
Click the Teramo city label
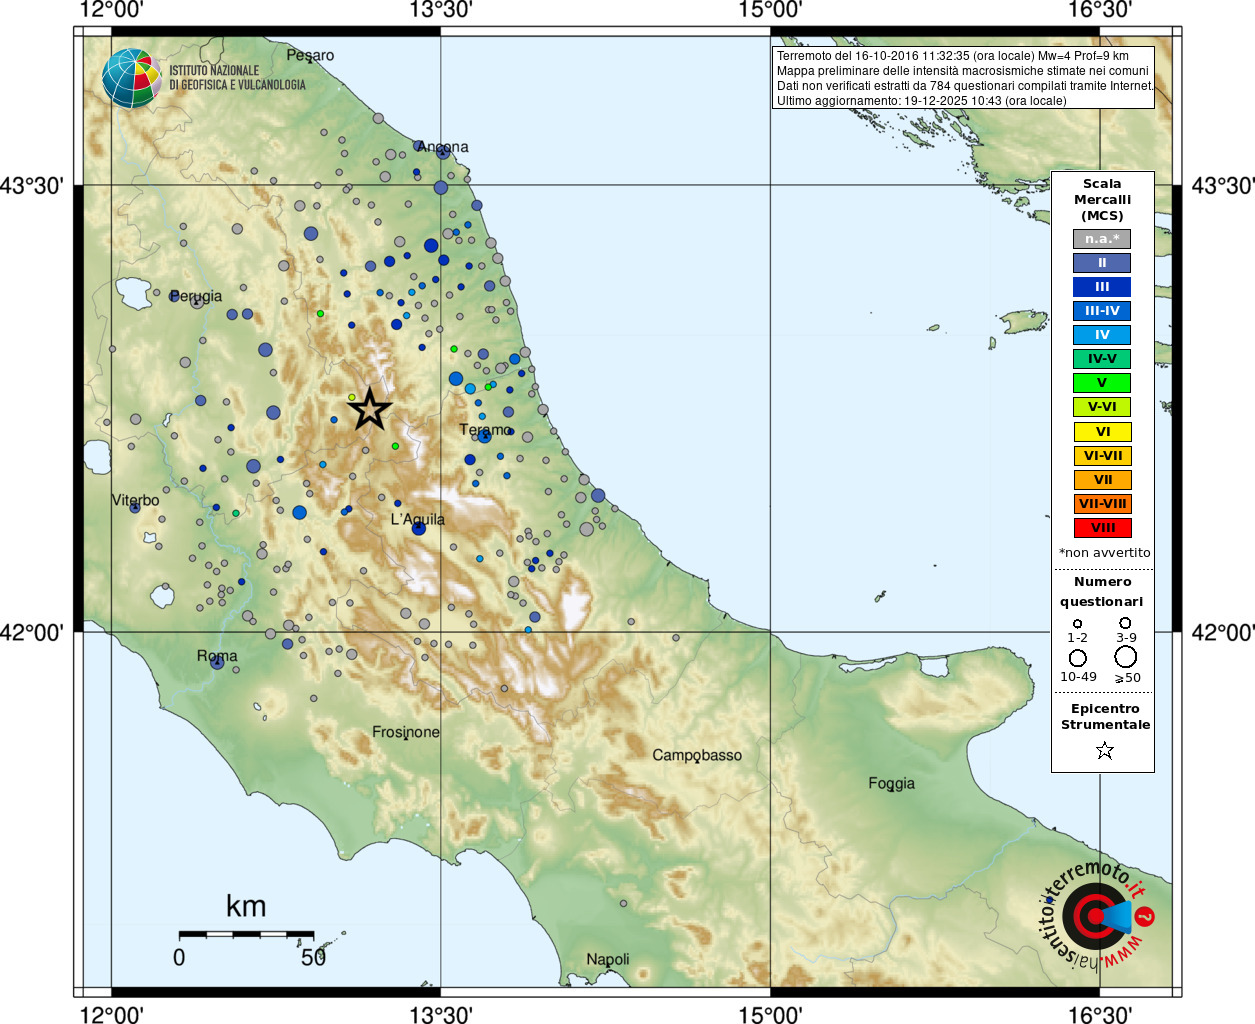485,430
